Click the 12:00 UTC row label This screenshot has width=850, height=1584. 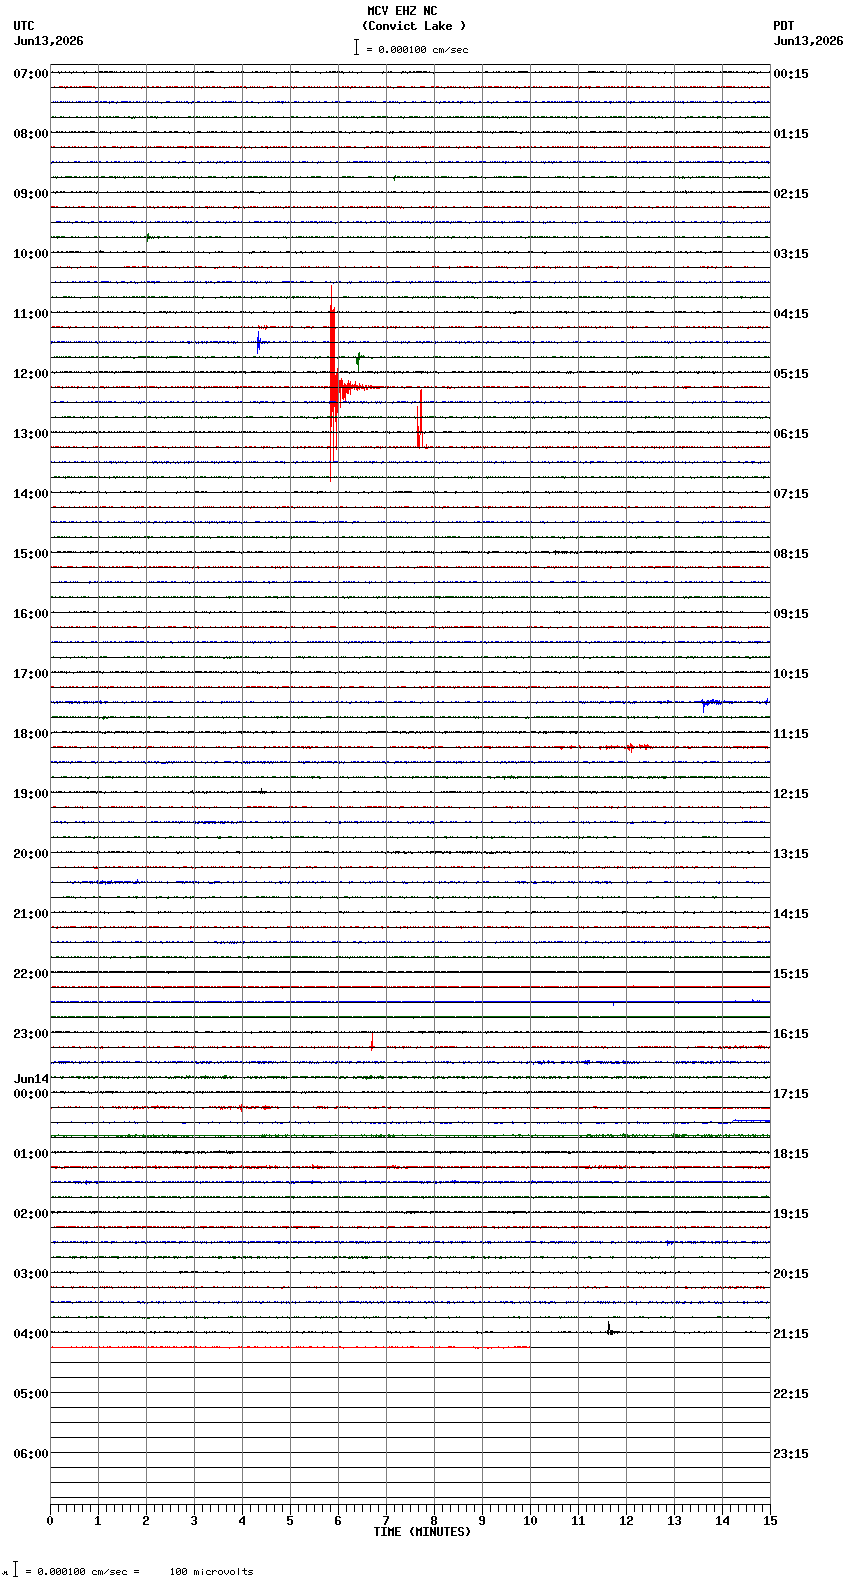pos(31,374)
